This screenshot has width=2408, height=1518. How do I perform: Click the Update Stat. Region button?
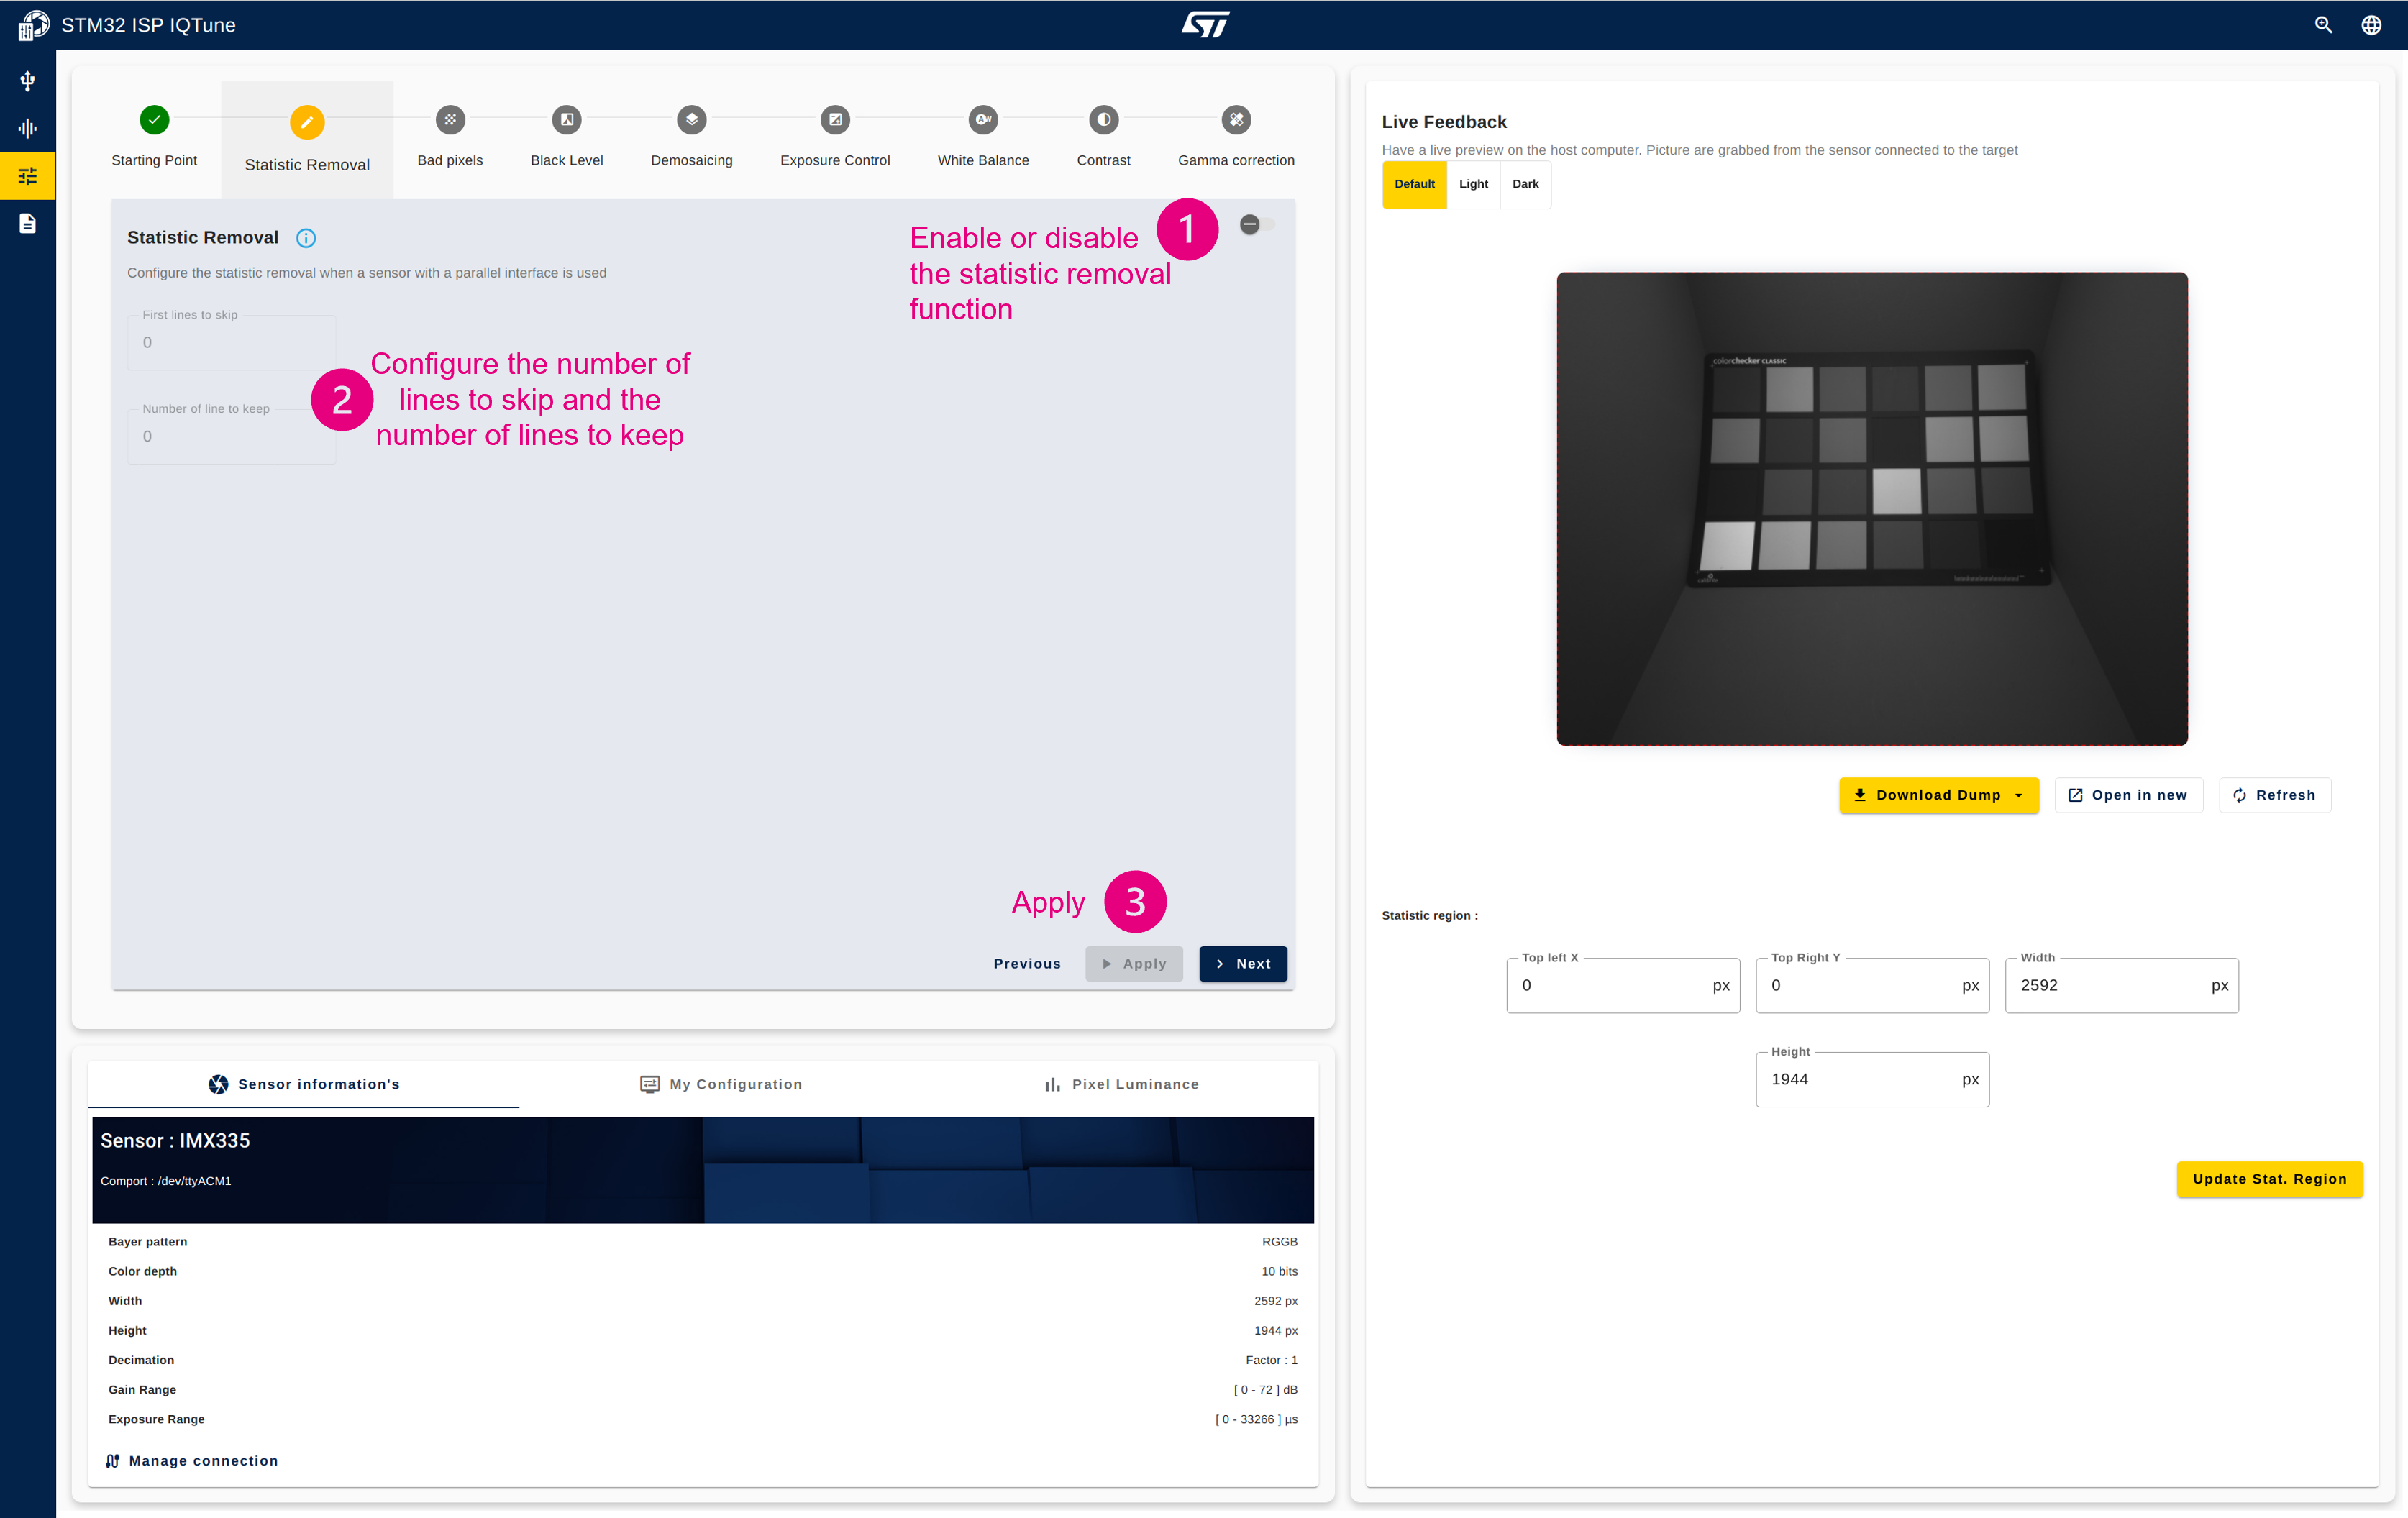coord(2271,1179)
